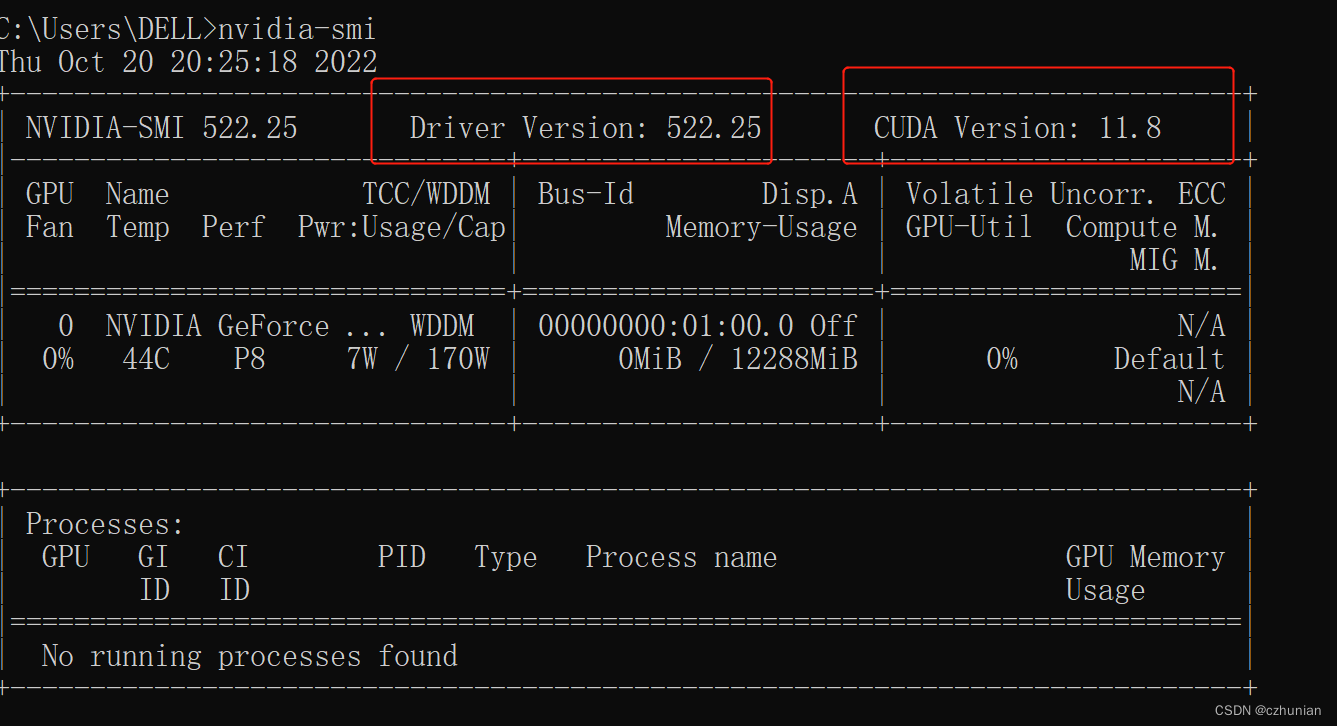Click the 'Compute M.' header text
1337x726 pixels.
1142,227
